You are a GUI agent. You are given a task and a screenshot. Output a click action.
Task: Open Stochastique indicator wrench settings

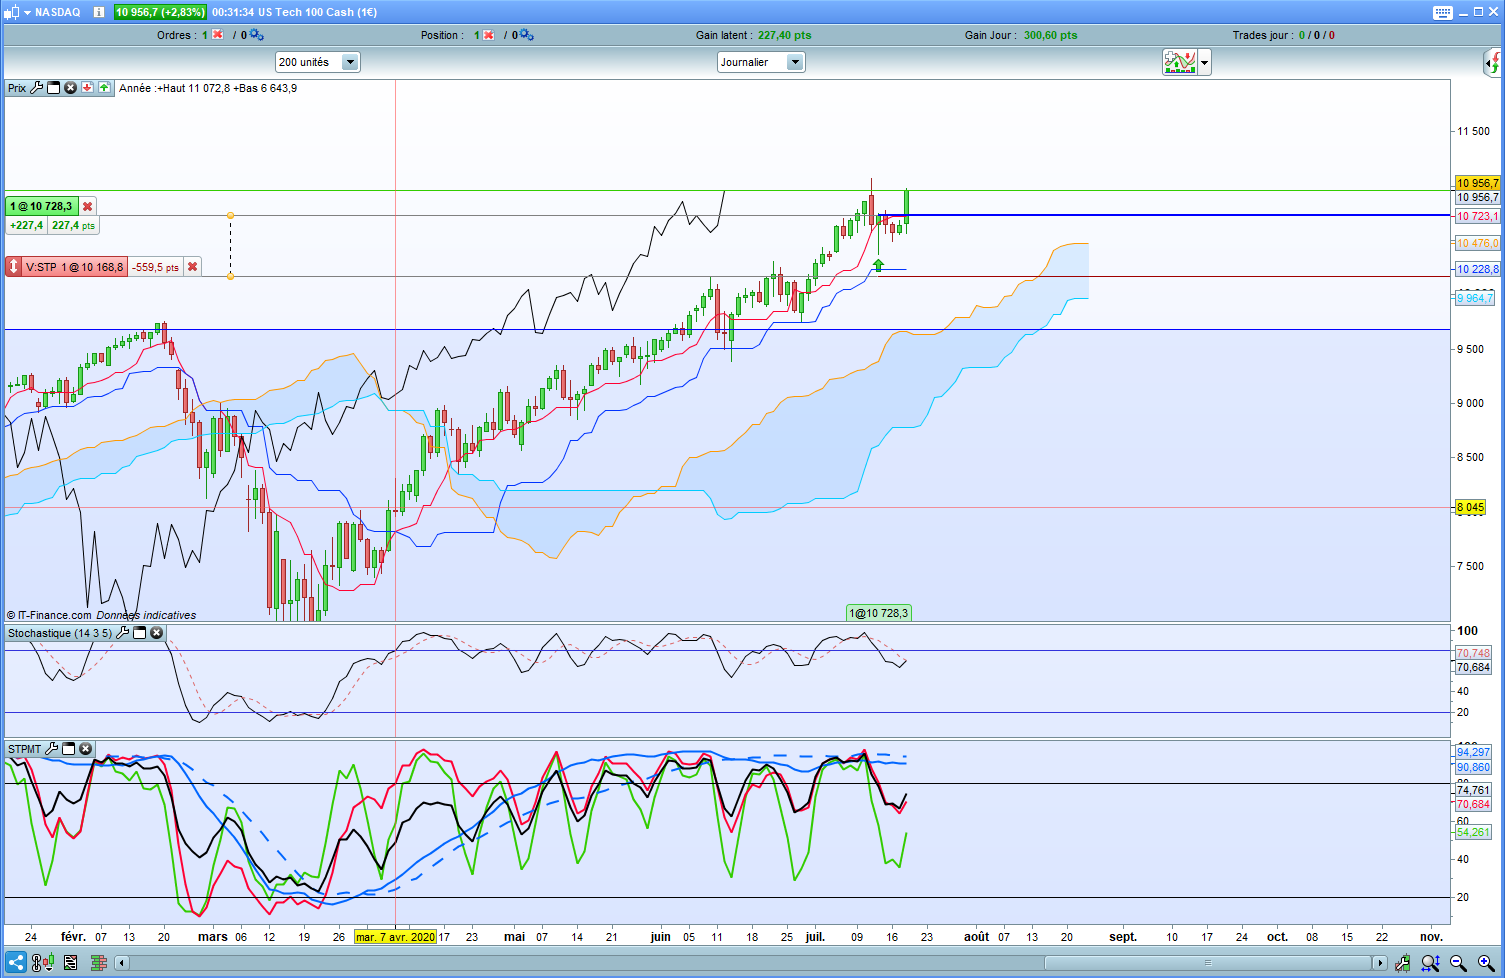click(123, 633)
